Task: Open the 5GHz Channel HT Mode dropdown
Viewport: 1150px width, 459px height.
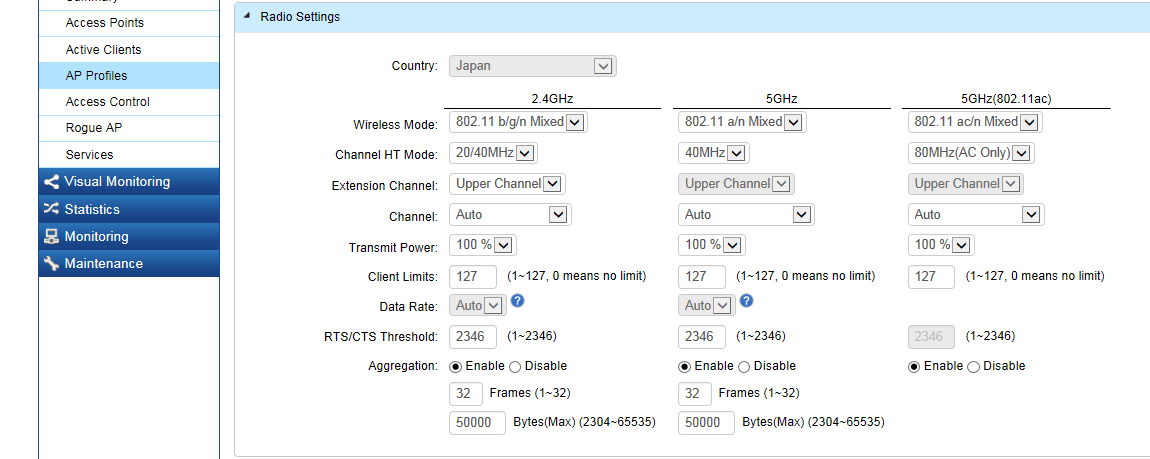Action: 714,153
